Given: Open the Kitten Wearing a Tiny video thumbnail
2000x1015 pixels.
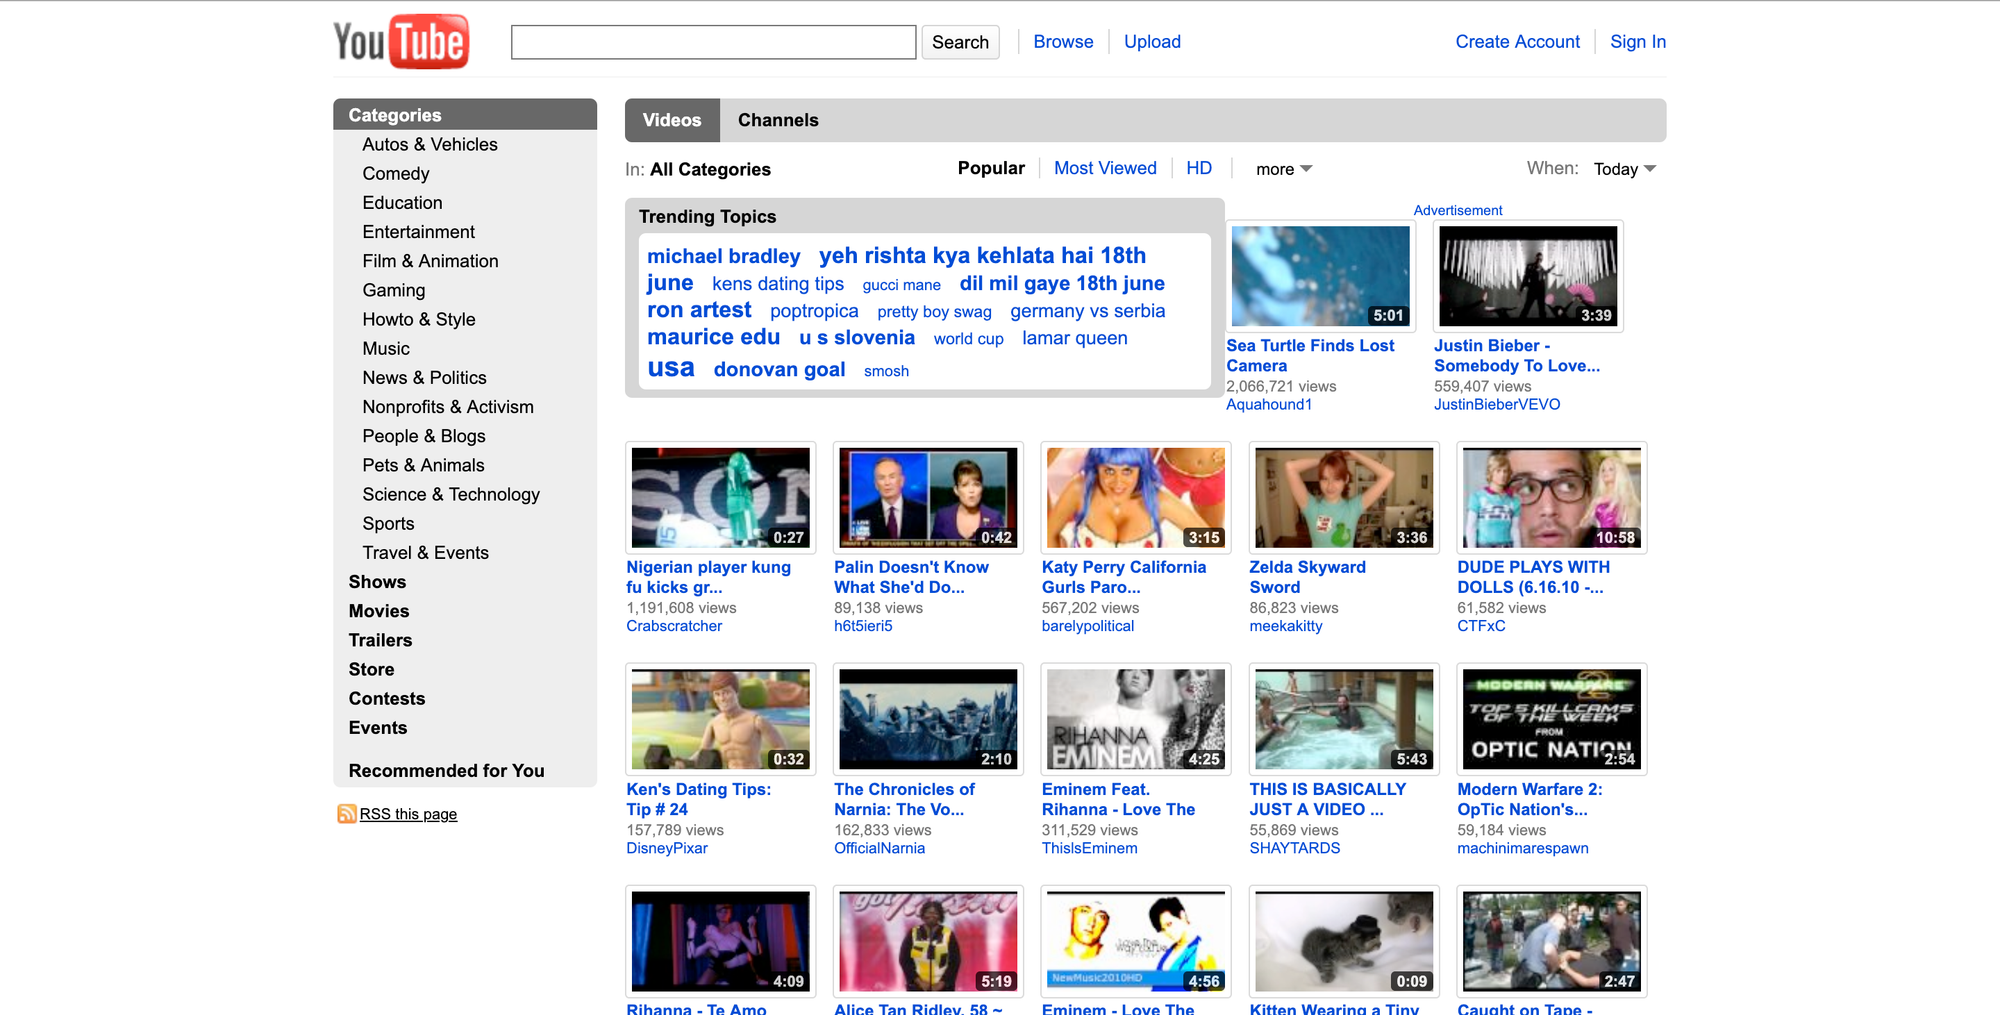Looking at the screenshot, I should (1343, 941).
